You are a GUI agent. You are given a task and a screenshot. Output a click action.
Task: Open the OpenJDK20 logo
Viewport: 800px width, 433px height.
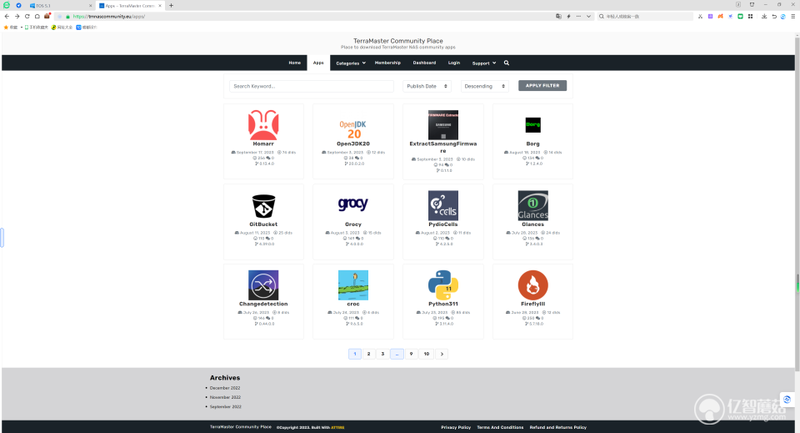[x=353, y=130]
